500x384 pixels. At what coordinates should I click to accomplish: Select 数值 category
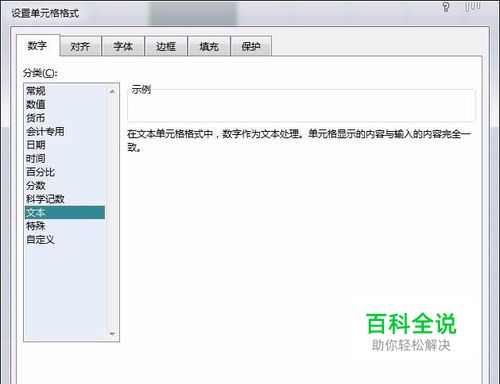click(x=65, y=104)
